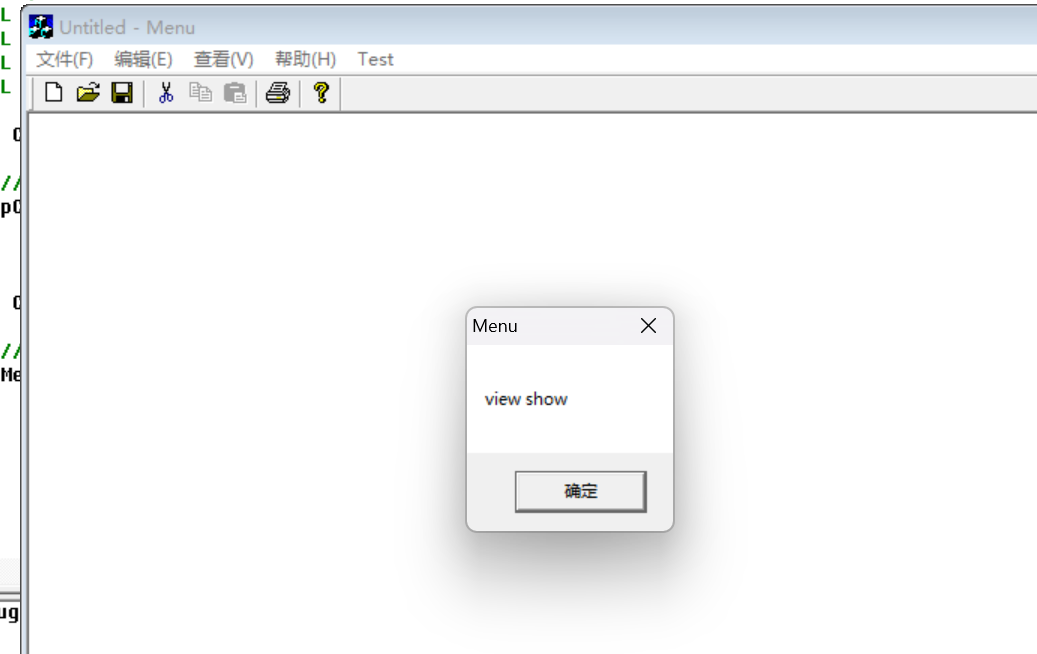Open the 查看(V) menu

click(x=224, y=60)
